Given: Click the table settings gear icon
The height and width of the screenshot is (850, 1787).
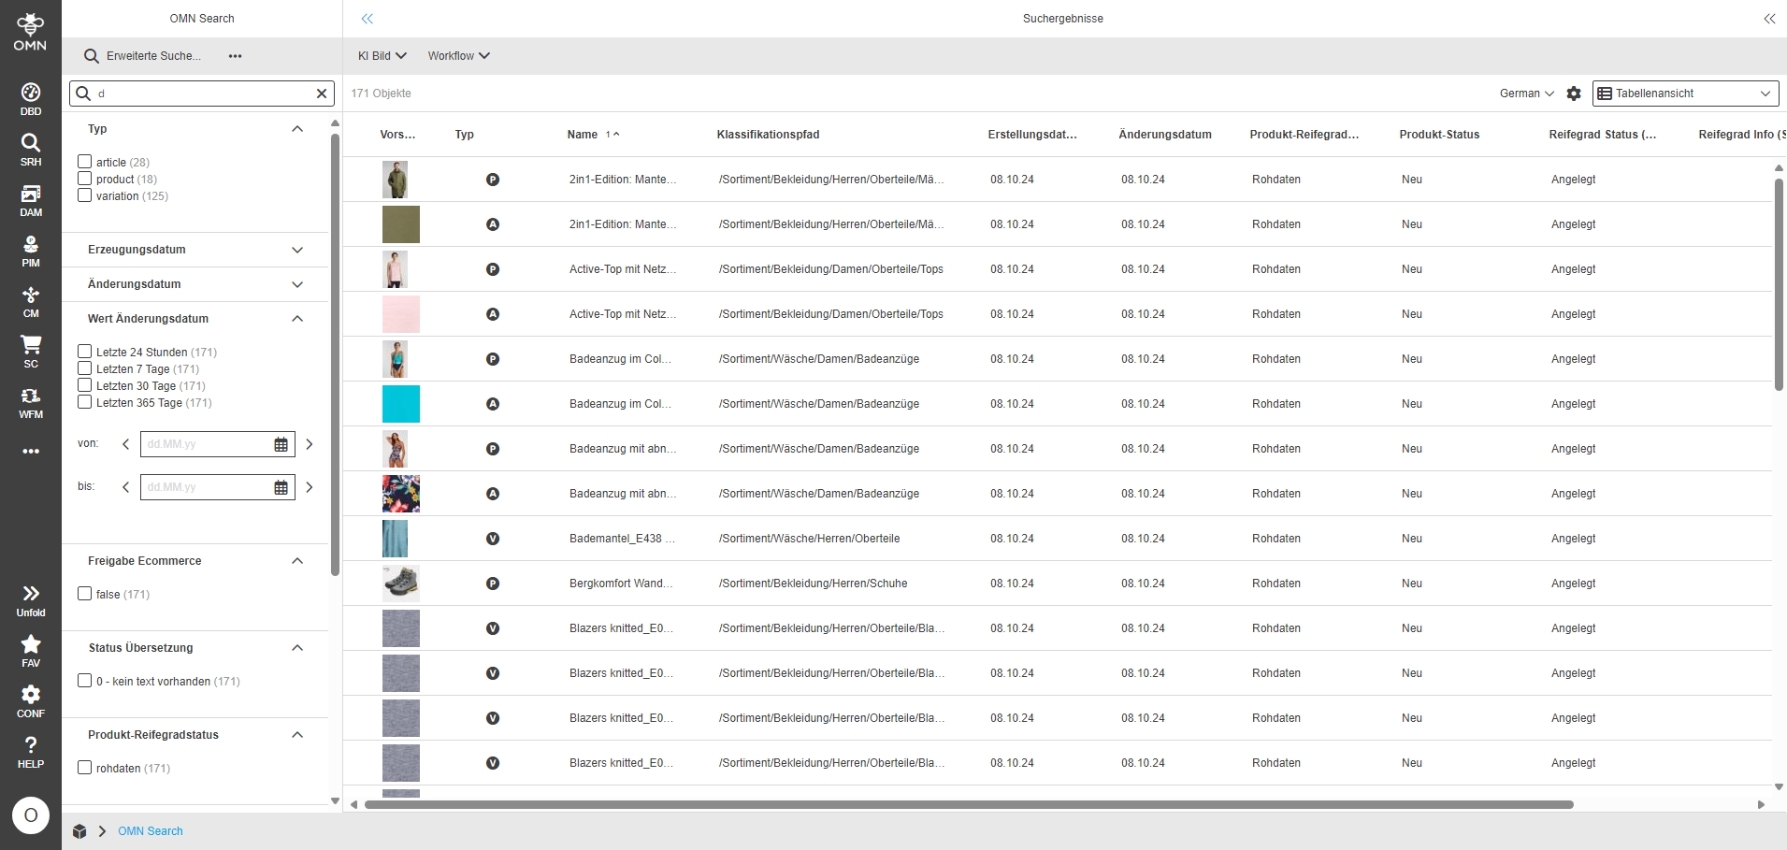Looking at the screenshot, I should click(1573, 93).
